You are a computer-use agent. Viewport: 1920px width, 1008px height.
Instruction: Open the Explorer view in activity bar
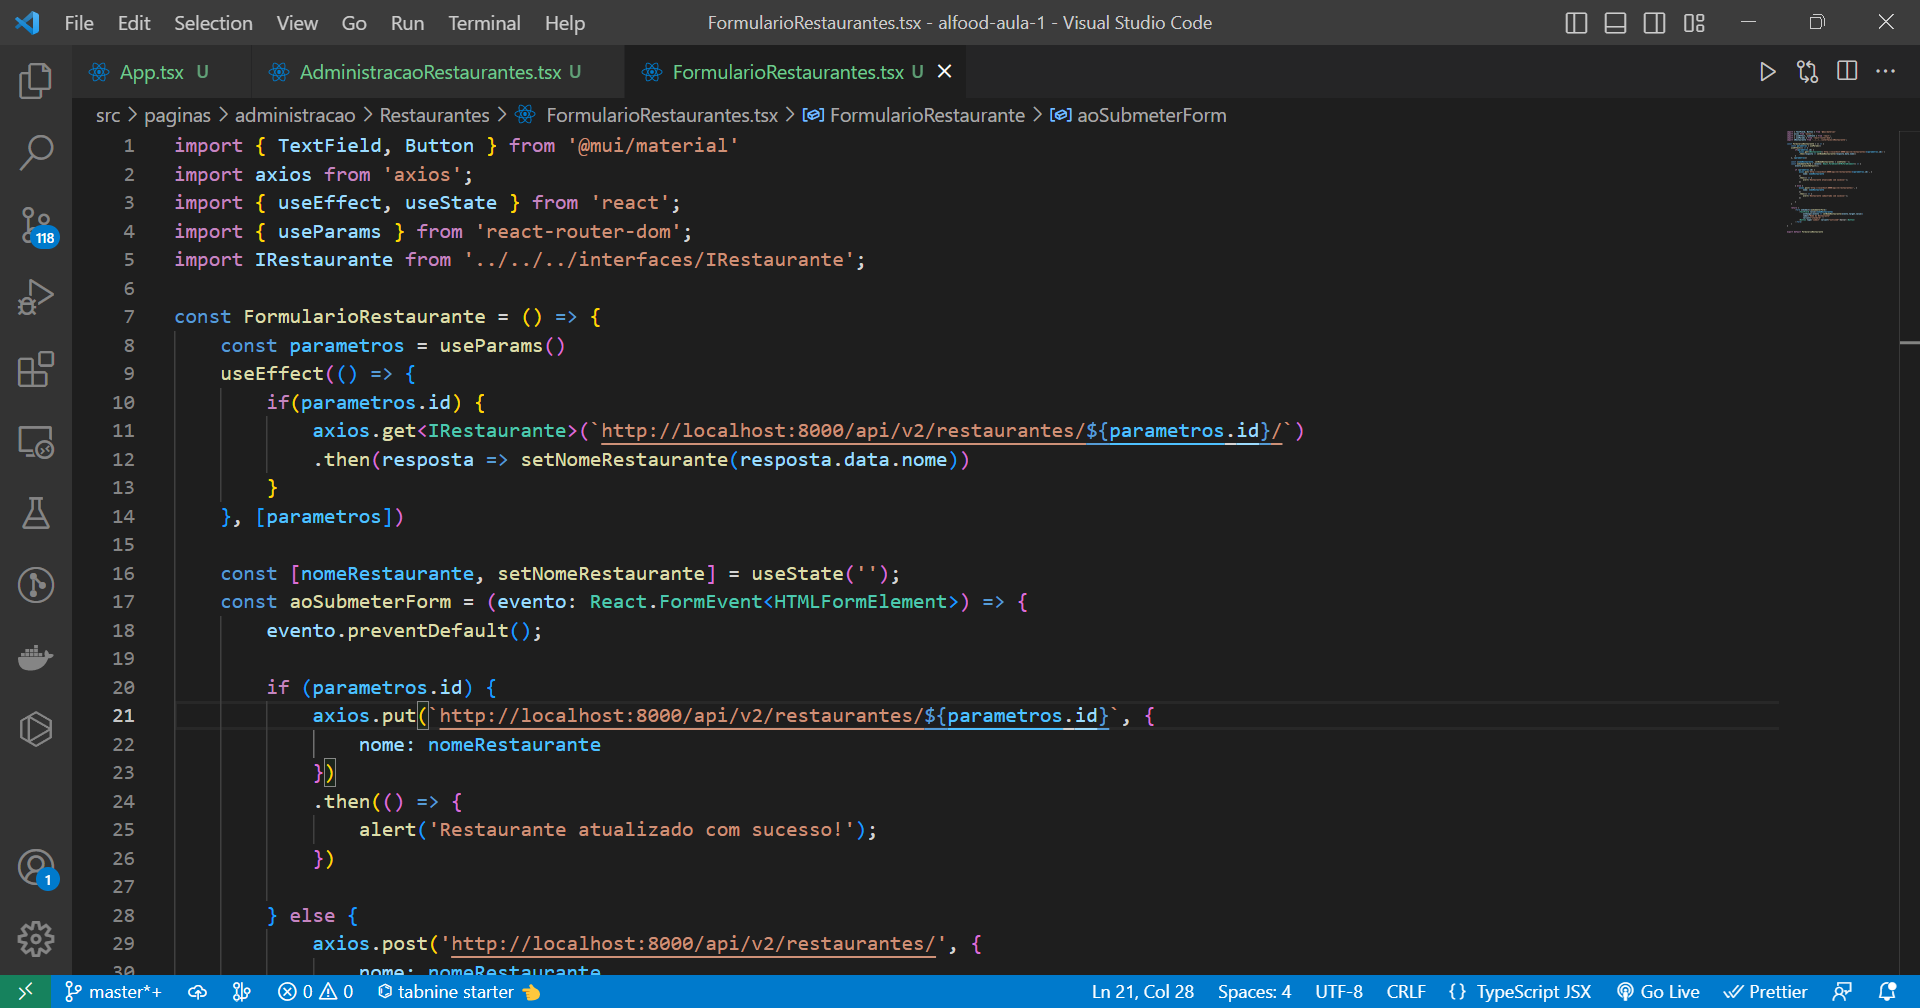pyautogui.click(x=36, y=81)
